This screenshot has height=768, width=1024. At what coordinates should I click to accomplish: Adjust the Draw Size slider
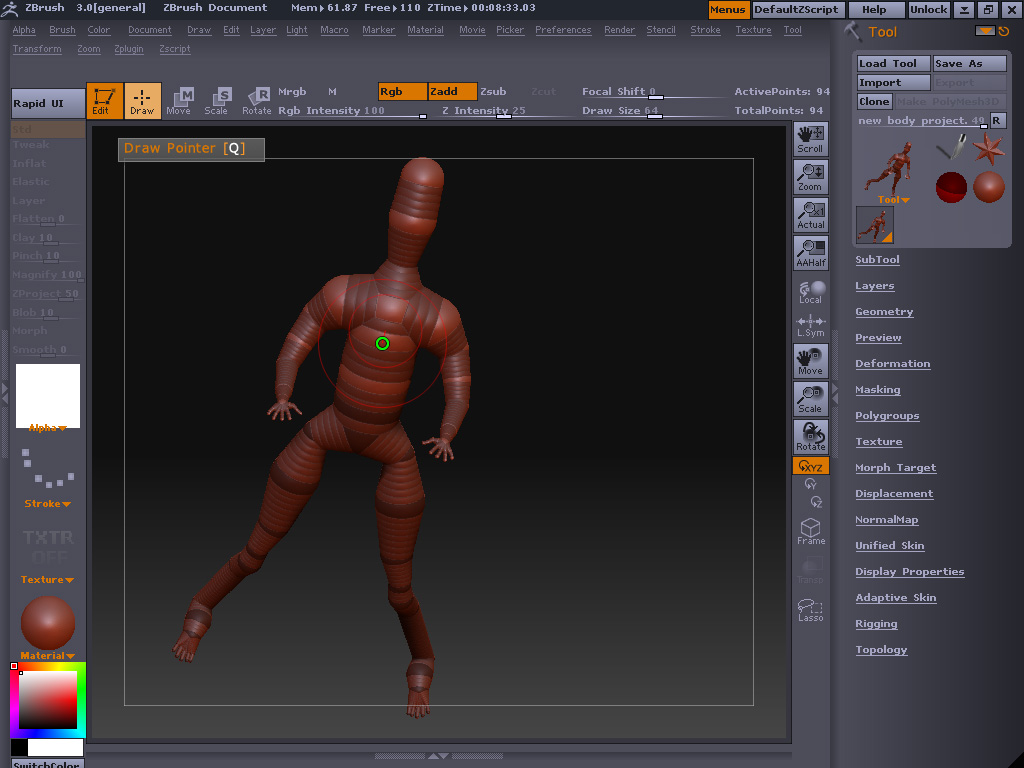(640, 110)
